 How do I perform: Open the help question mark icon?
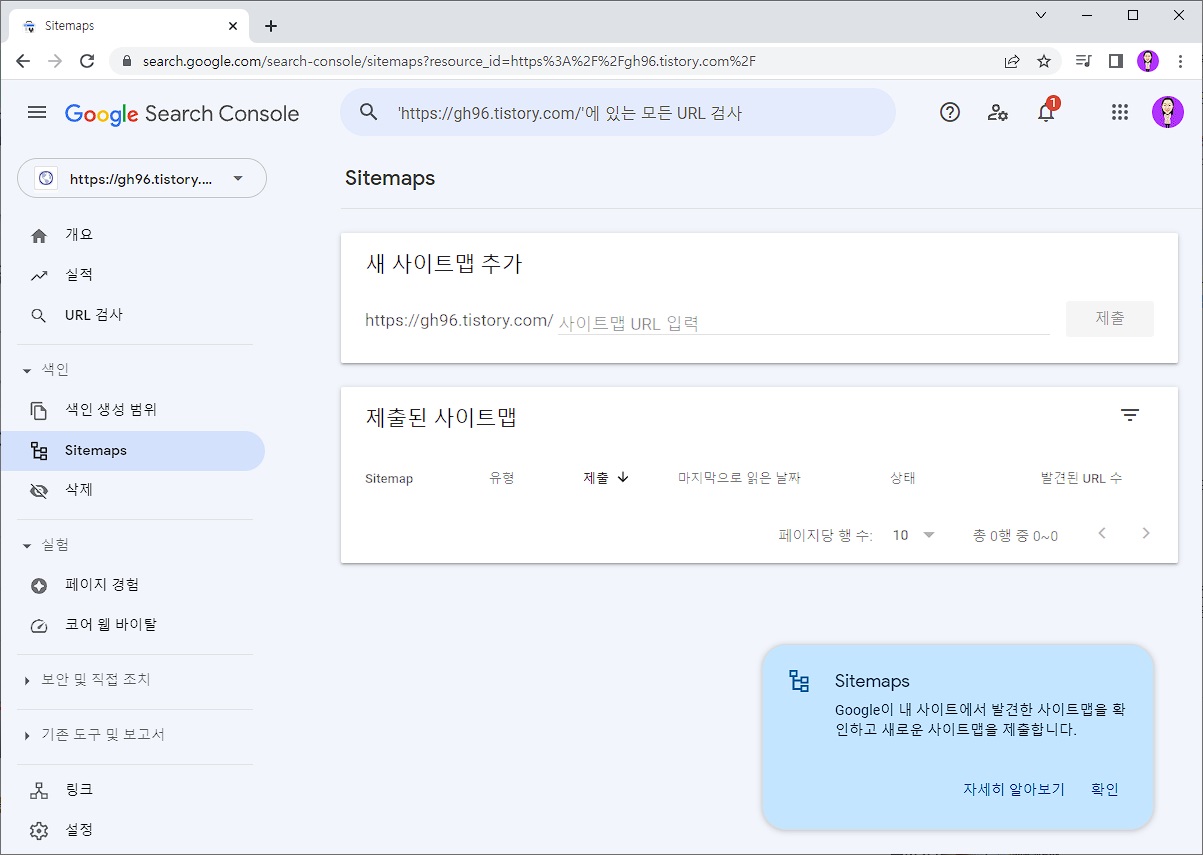pos(950,112)
